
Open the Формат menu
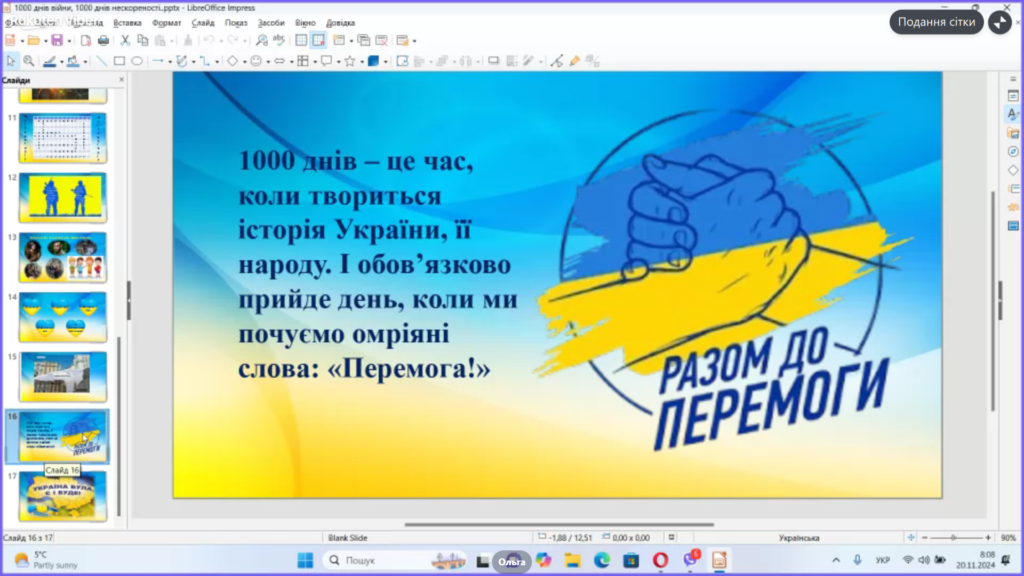(166, 22)
